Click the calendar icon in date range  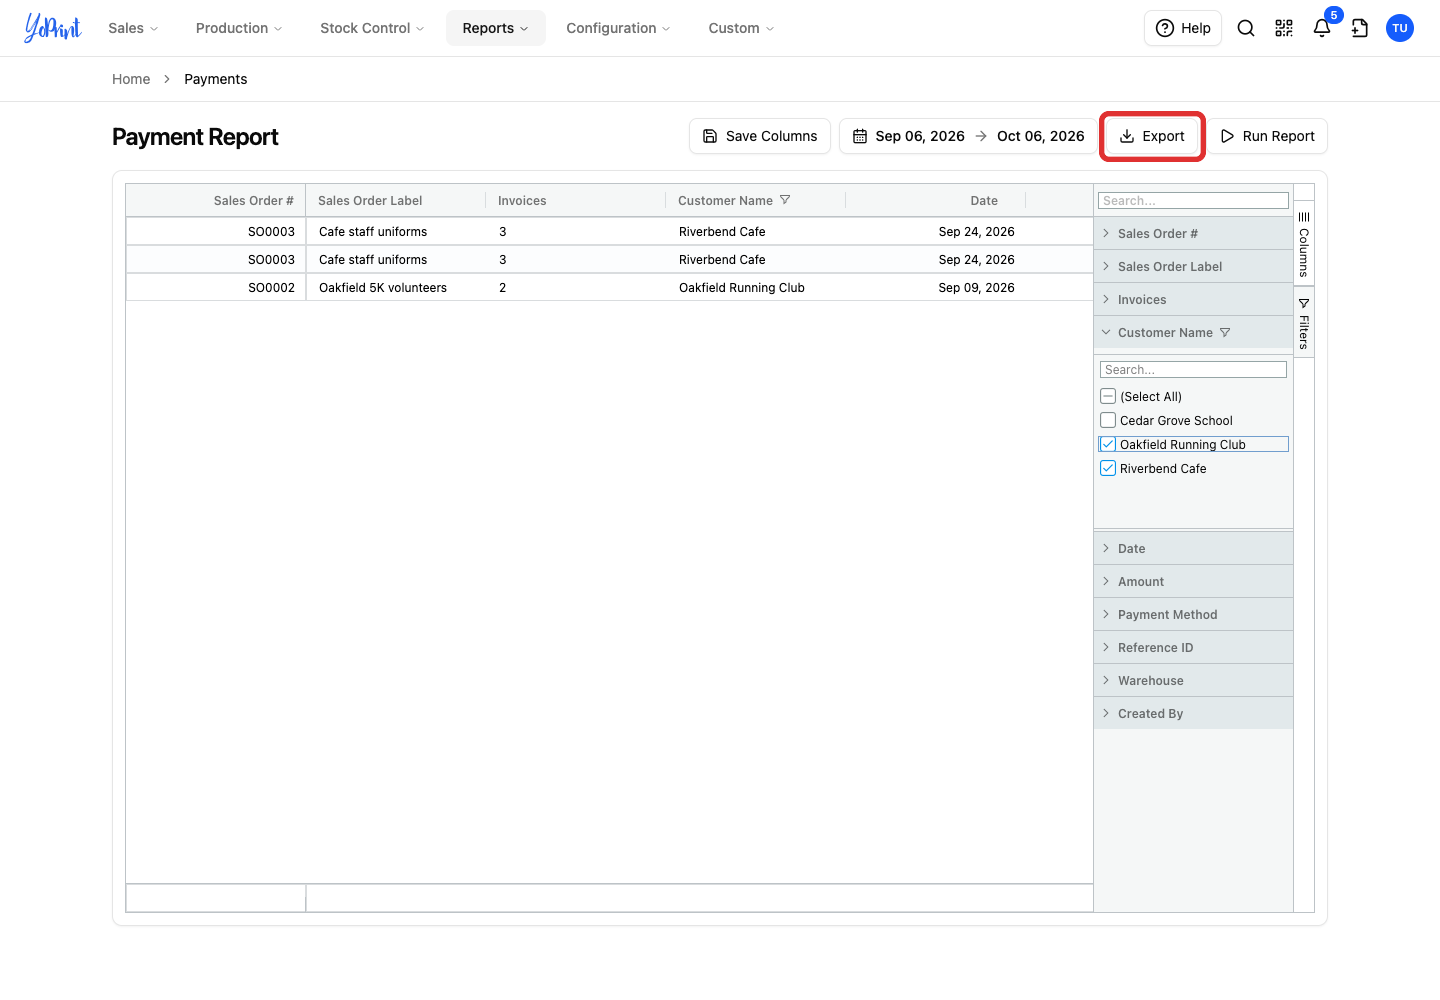click(860, 136)
